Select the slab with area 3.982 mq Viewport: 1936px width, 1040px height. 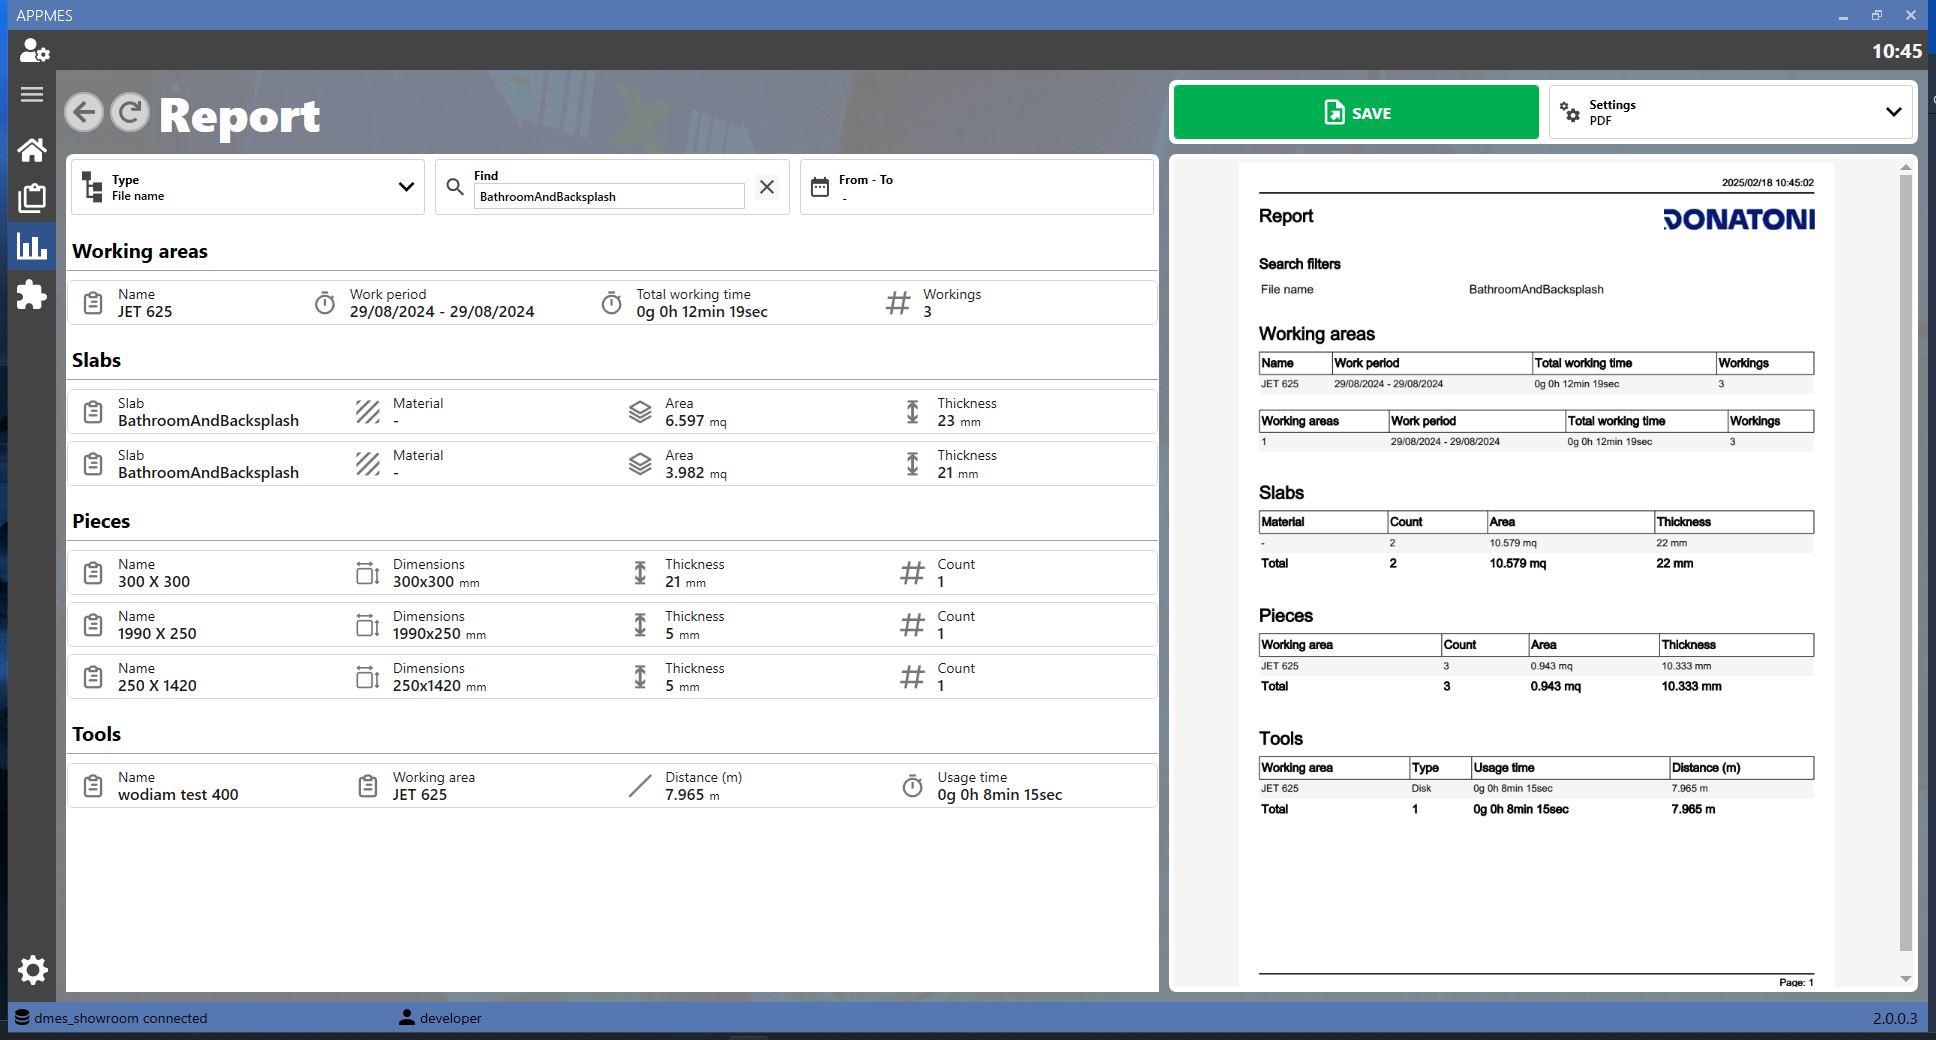(612, 464)
